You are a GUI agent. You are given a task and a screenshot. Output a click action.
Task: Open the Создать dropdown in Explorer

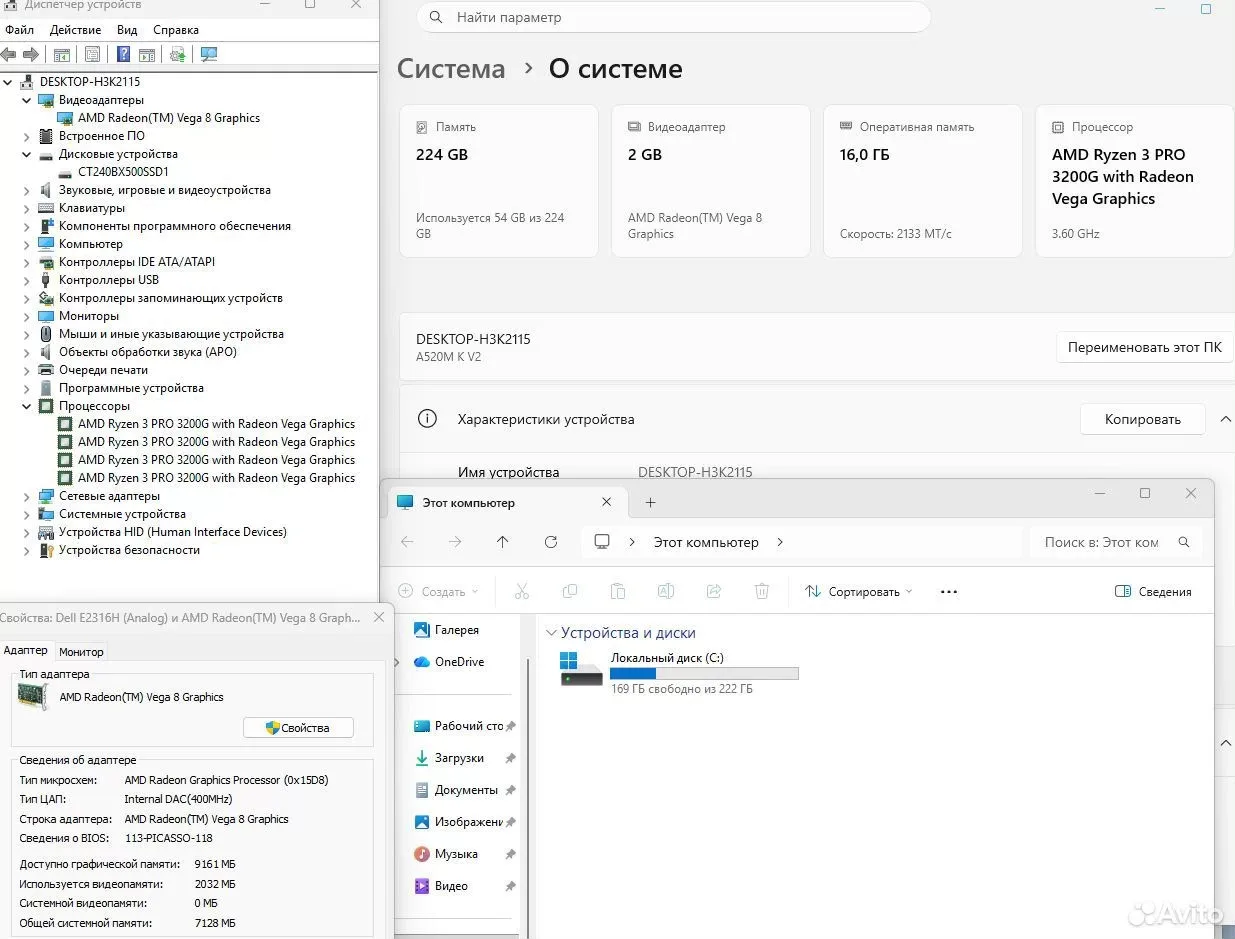coord(438,592)
